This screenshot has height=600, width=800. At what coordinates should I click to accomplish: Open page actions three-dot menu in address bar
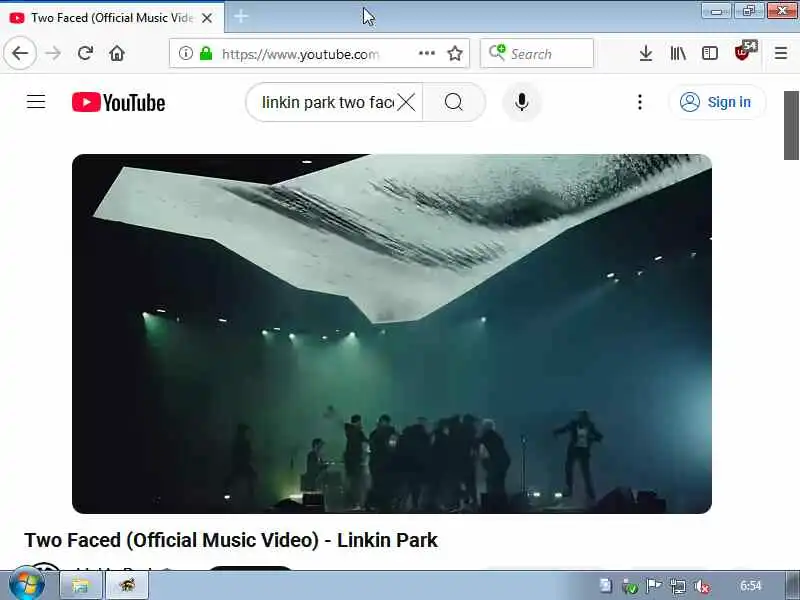click(x=427, y=53)
